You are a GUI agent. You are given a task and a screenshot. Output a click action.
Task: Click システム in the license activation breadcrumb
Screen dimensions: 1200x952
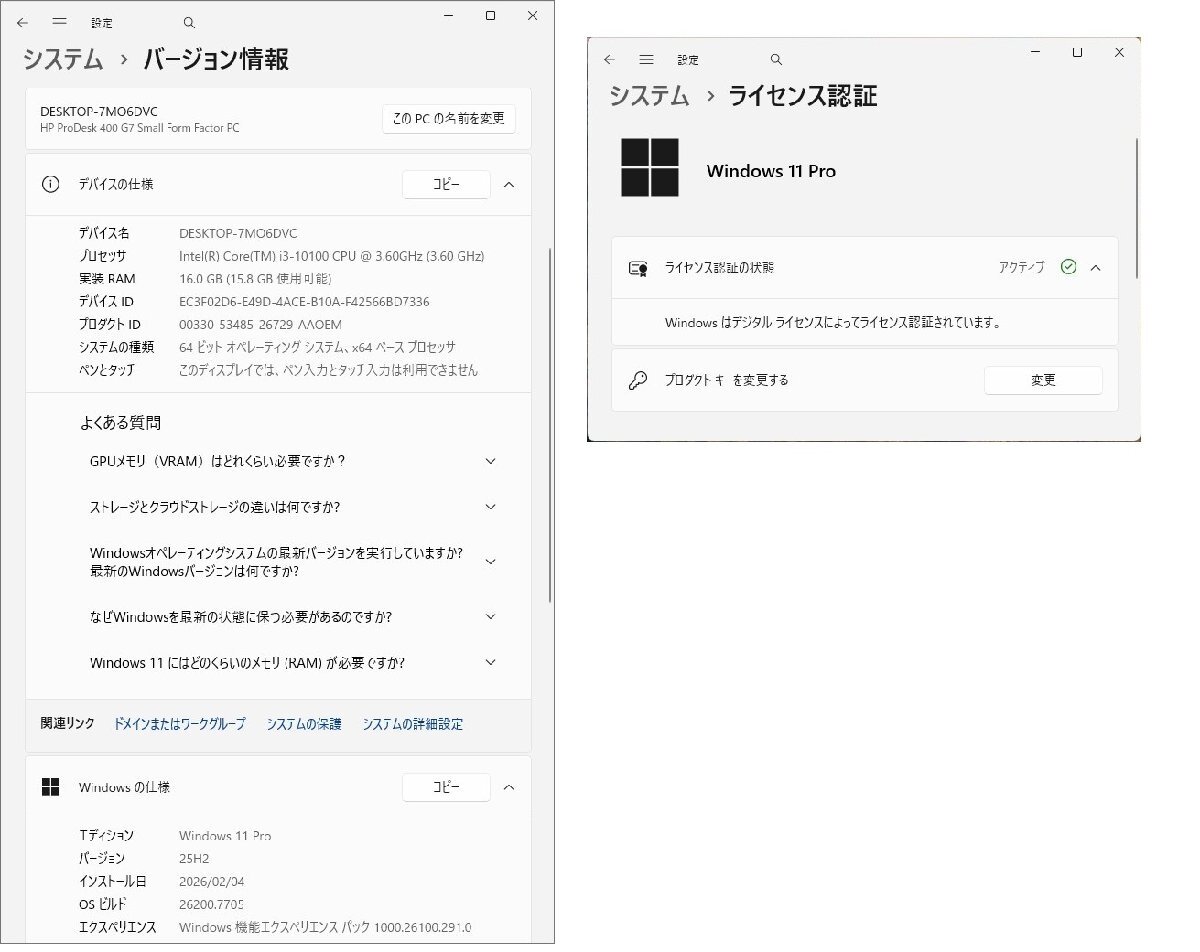[648, 96]
